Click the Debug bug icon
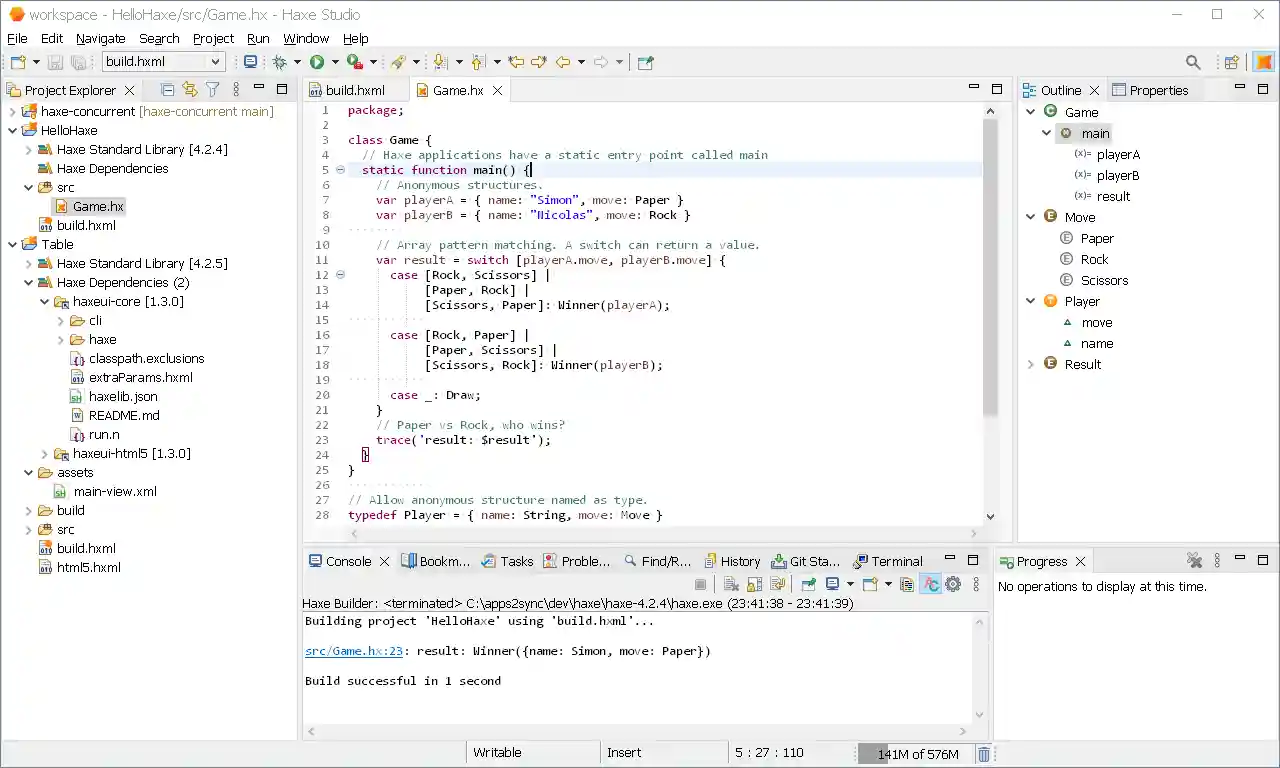This screenshot has height=768, width=1280. pyautogui.click(x=280, y=62)
